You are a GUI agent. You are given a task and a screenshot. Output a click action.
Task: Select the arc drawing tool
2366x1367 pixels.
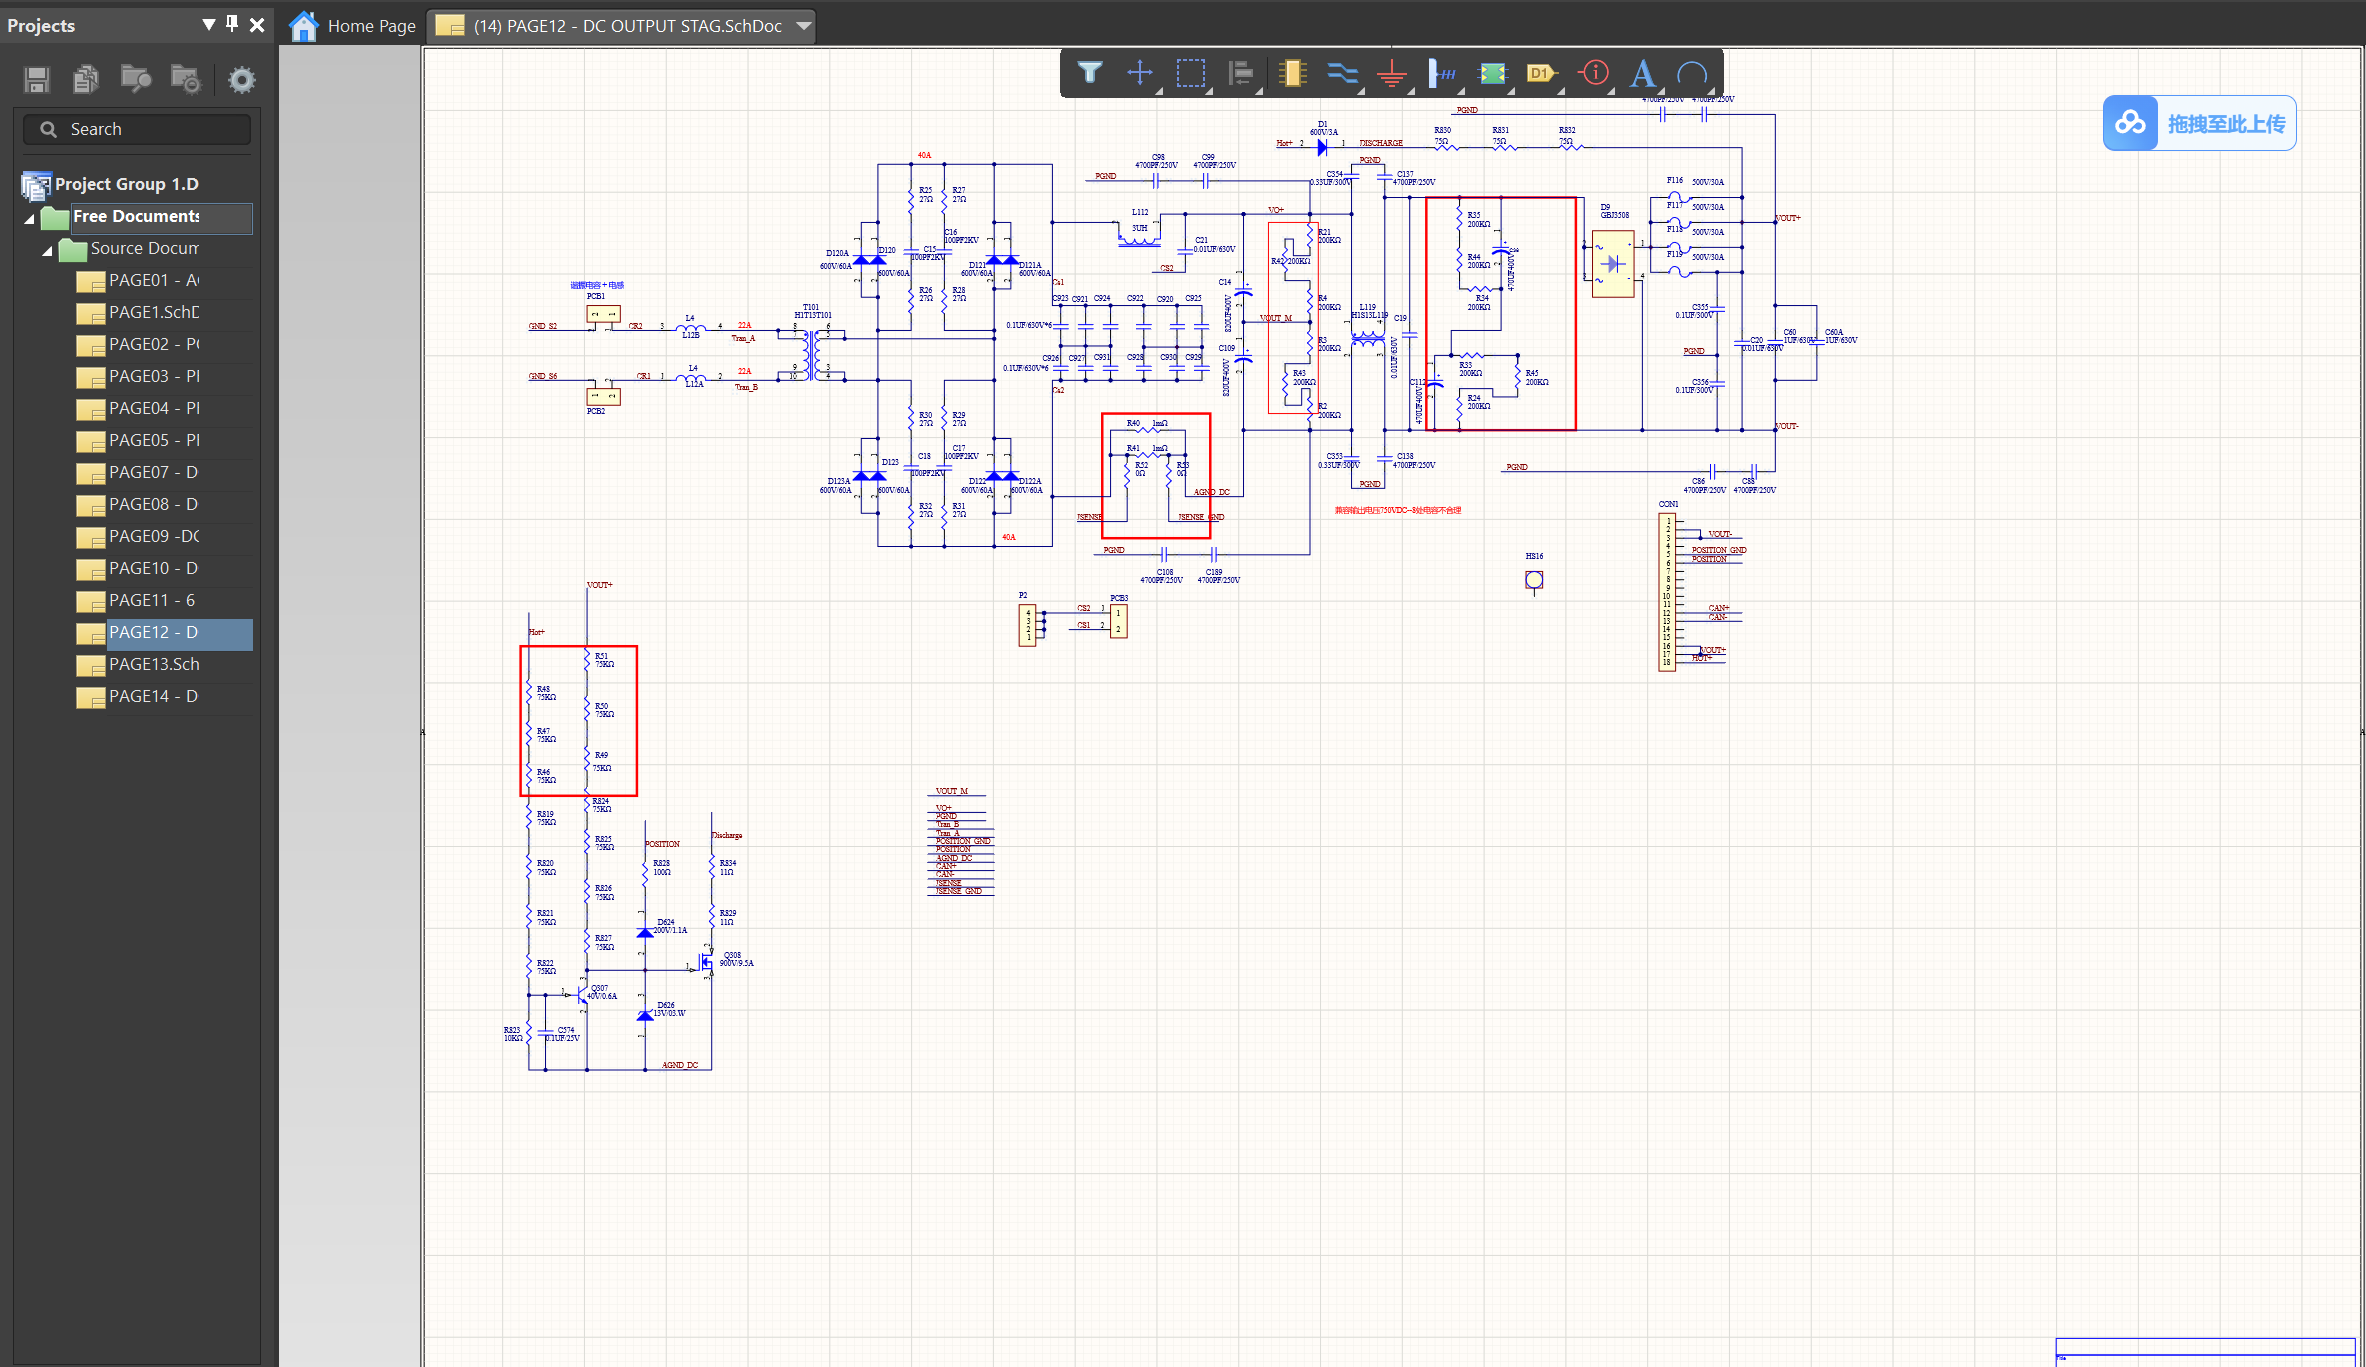coord(1692,73)
